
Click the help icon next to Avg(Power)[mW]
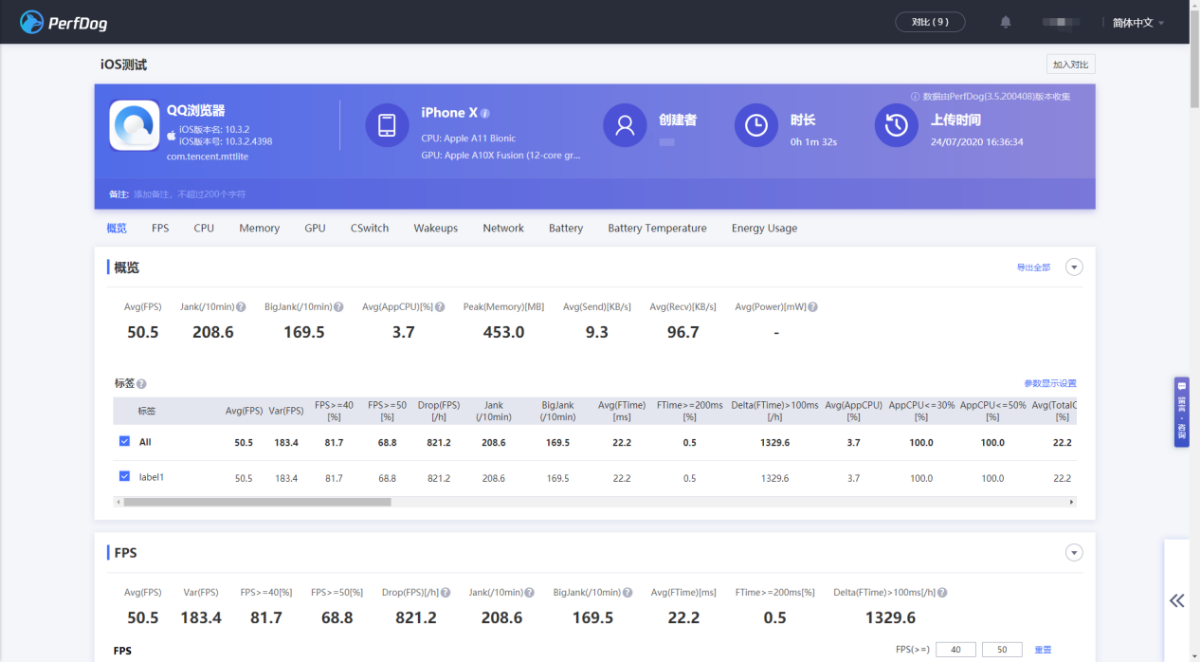tap(813, 307)
